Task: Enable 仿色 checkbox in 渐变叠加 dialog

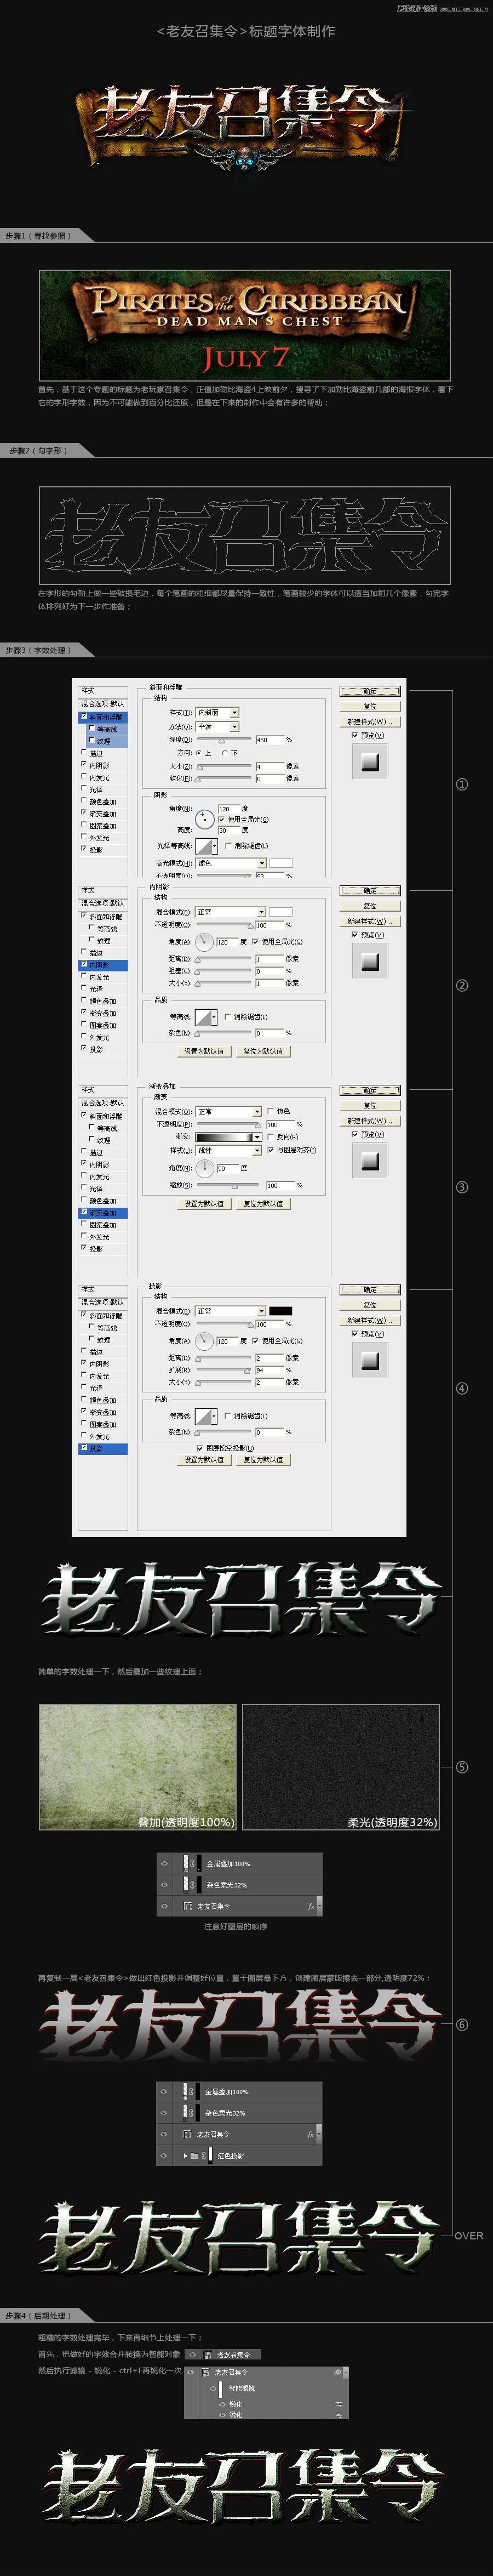Action: click(x=271, y=1111)
